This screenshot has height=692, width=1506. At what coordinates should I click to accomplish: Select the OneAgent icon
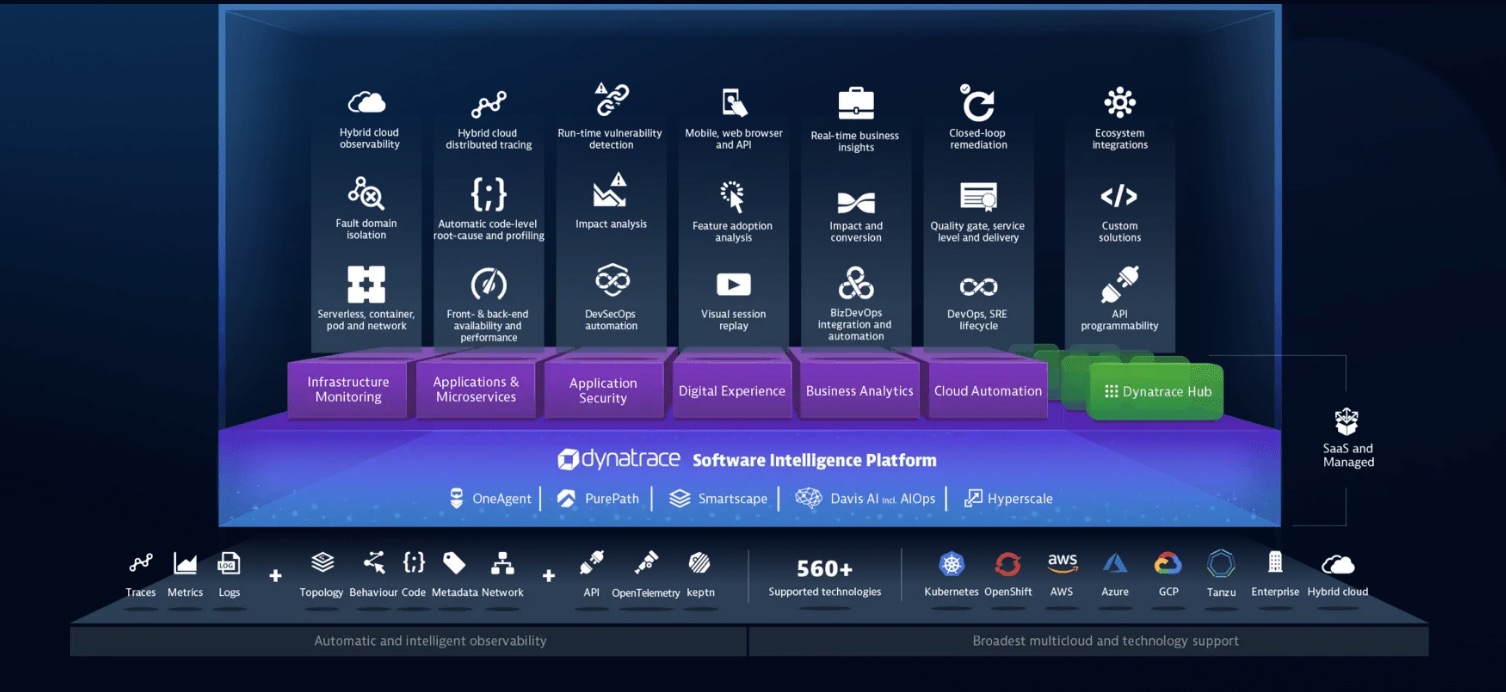coord(457,498)
